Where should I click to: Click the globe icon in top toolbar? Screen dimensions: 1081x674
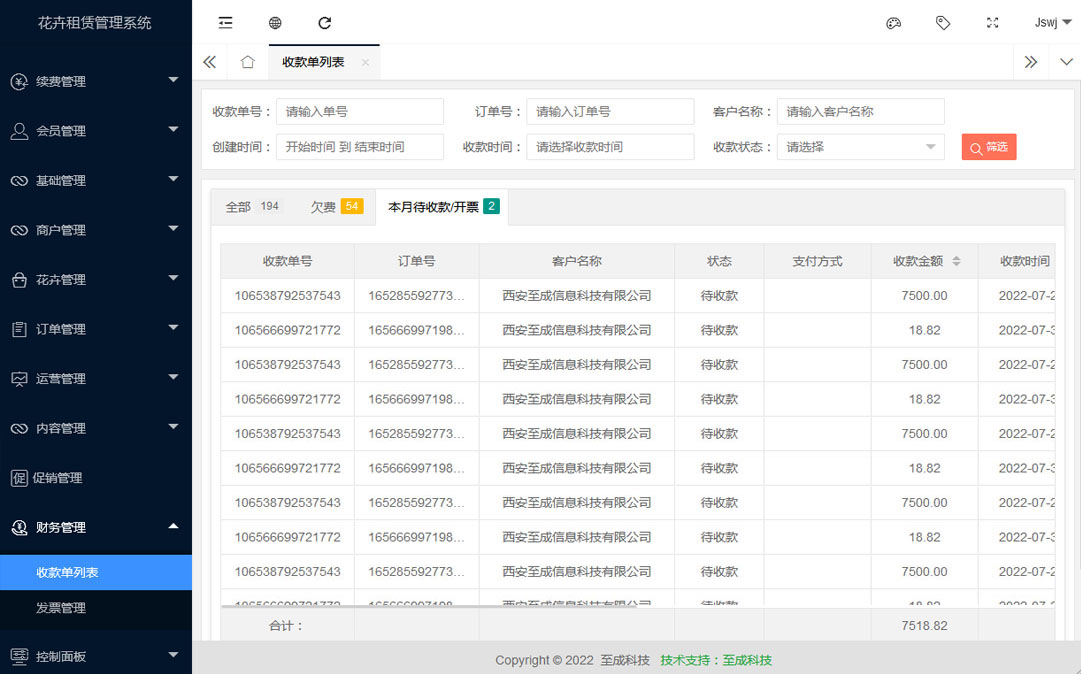[275, 23]
